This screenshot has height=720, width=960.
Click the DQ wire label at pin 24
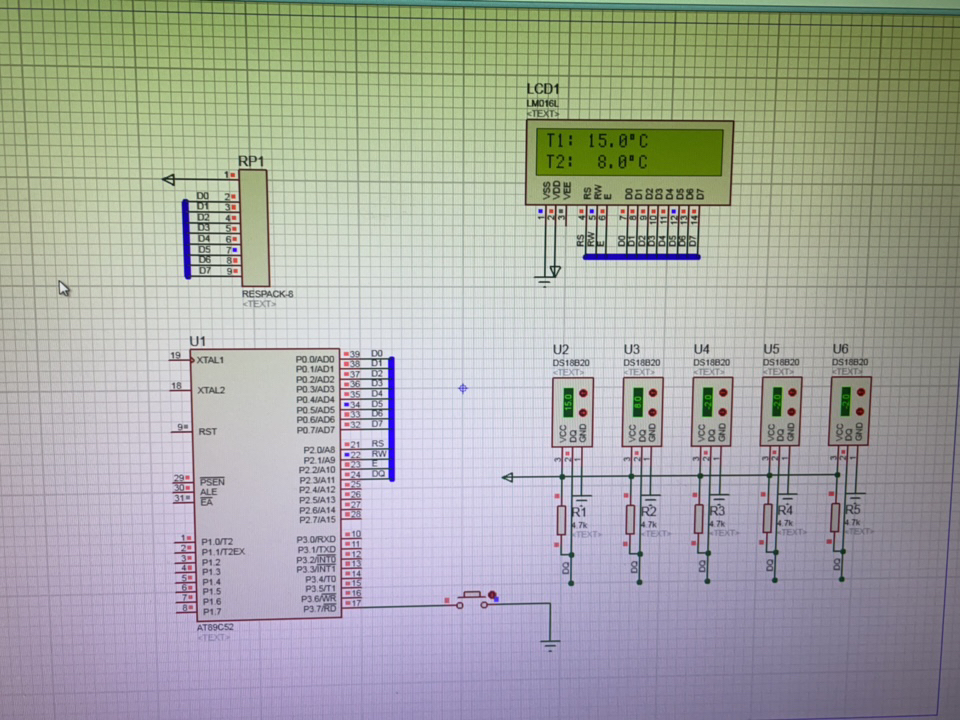pyautogui.click(x=378, y=474)
